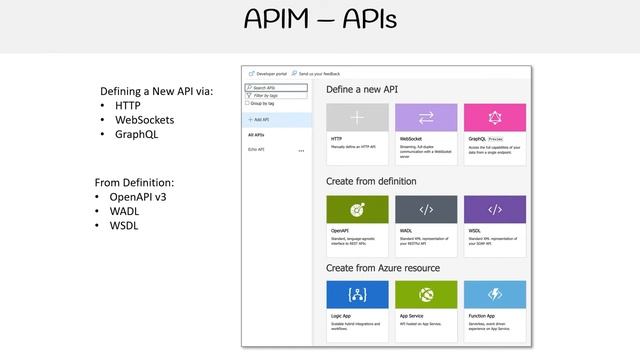Click the WSDL tile title text
The width and height of the screenshot is (640, 360).
click(474, 231)
